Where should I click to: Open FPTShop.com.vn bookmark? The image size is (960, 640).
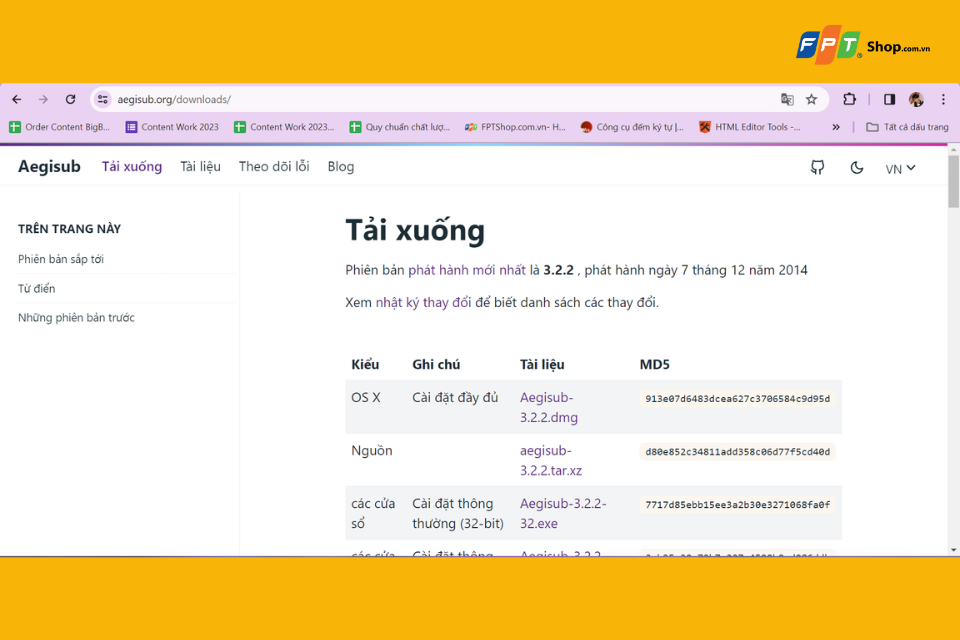[515, 127]
